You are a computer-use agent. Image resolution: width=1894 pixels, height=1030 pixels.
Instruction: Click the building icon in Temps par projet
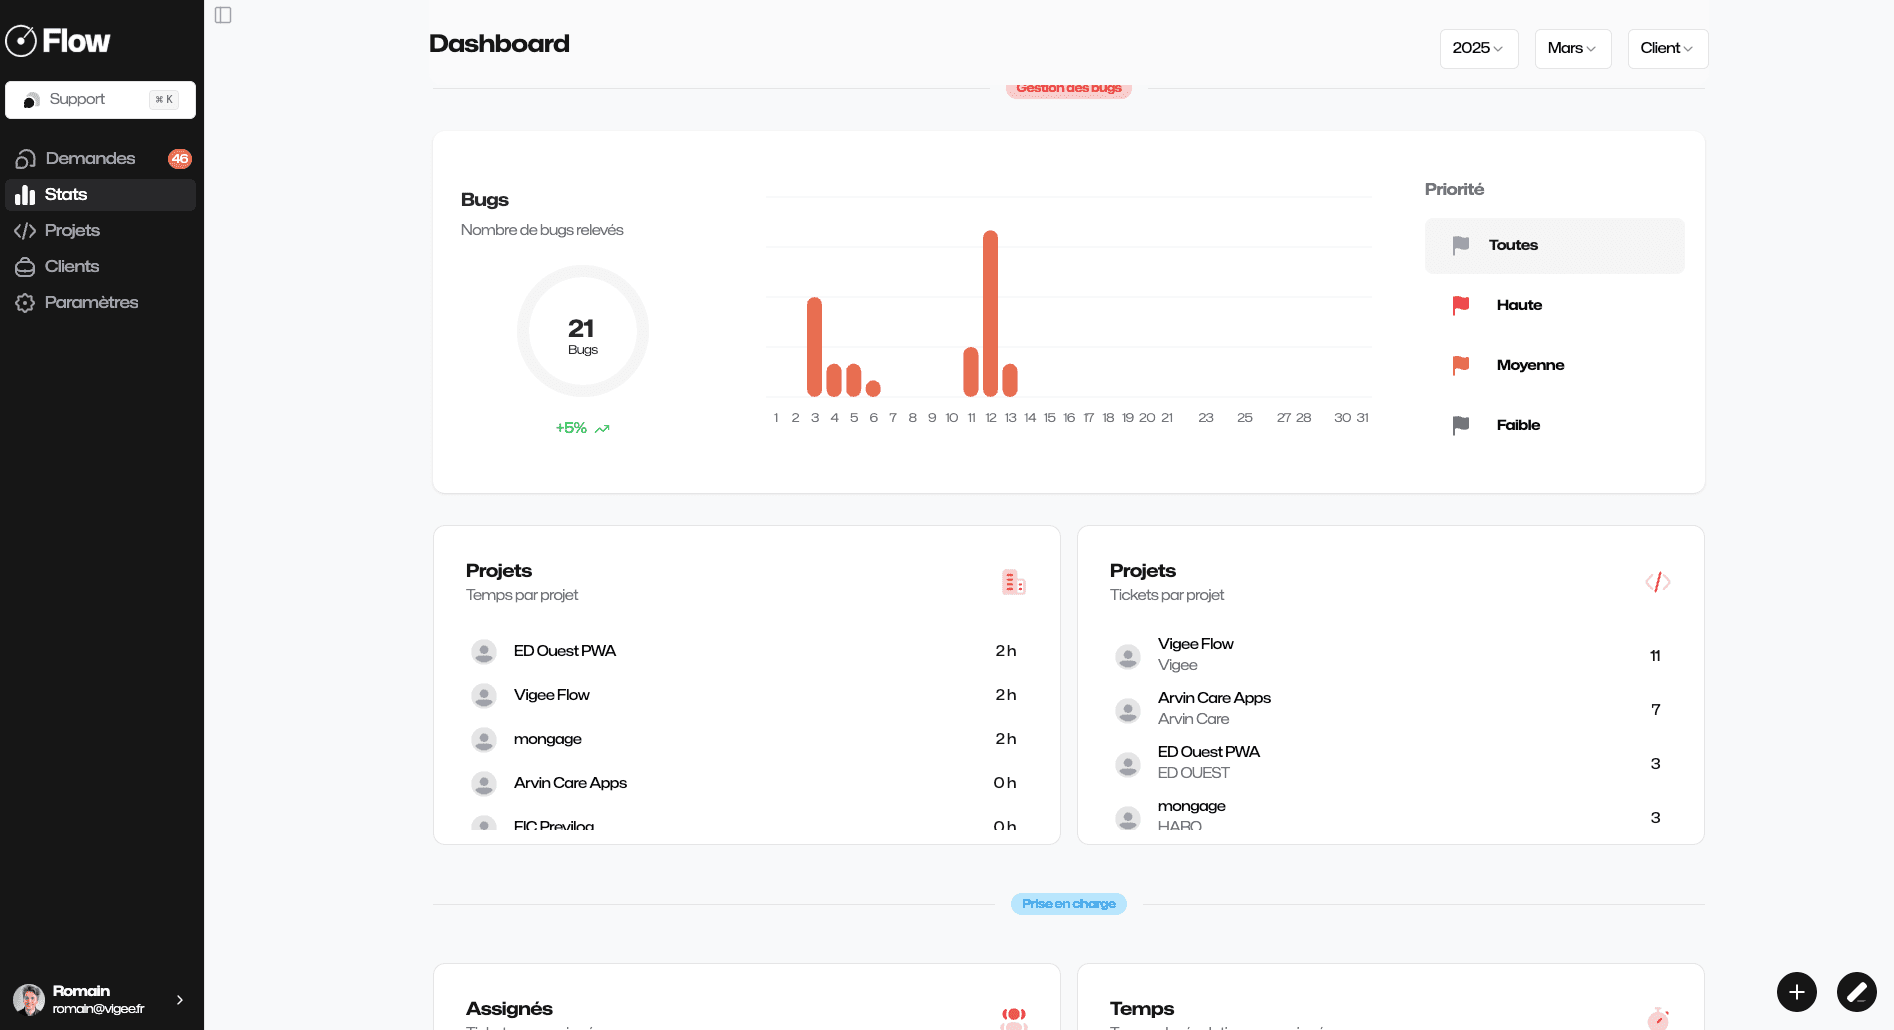point(1013,582)
